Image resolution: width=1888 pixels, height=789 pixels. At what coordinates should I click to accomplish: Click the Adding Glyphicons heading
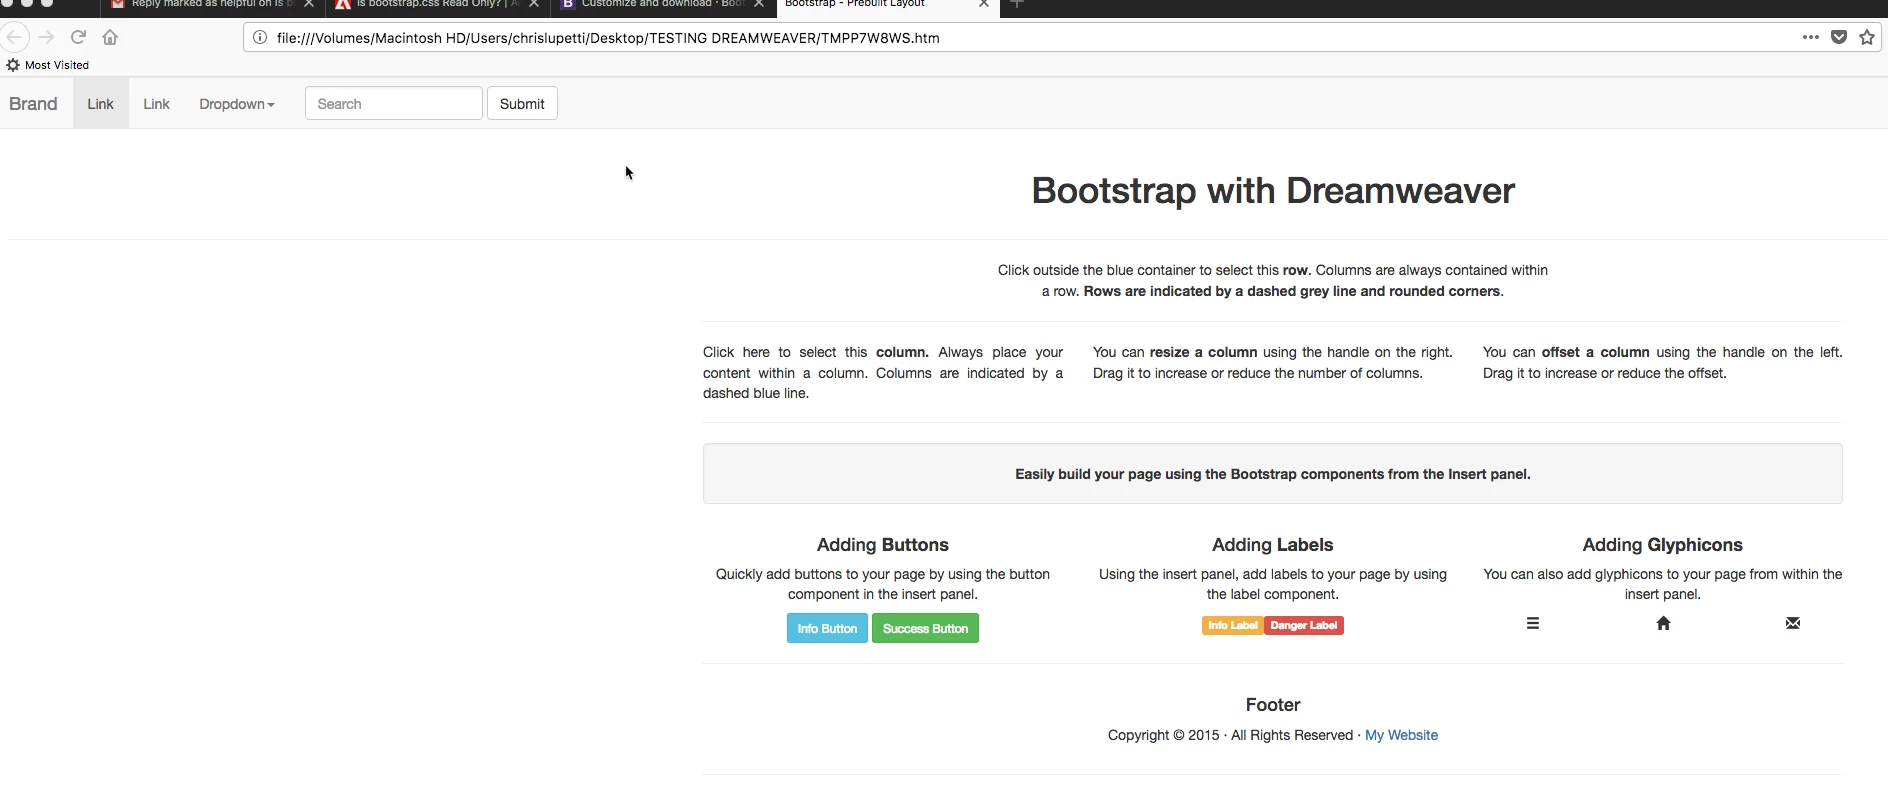pyautogui.click(x=1662, y=545)
